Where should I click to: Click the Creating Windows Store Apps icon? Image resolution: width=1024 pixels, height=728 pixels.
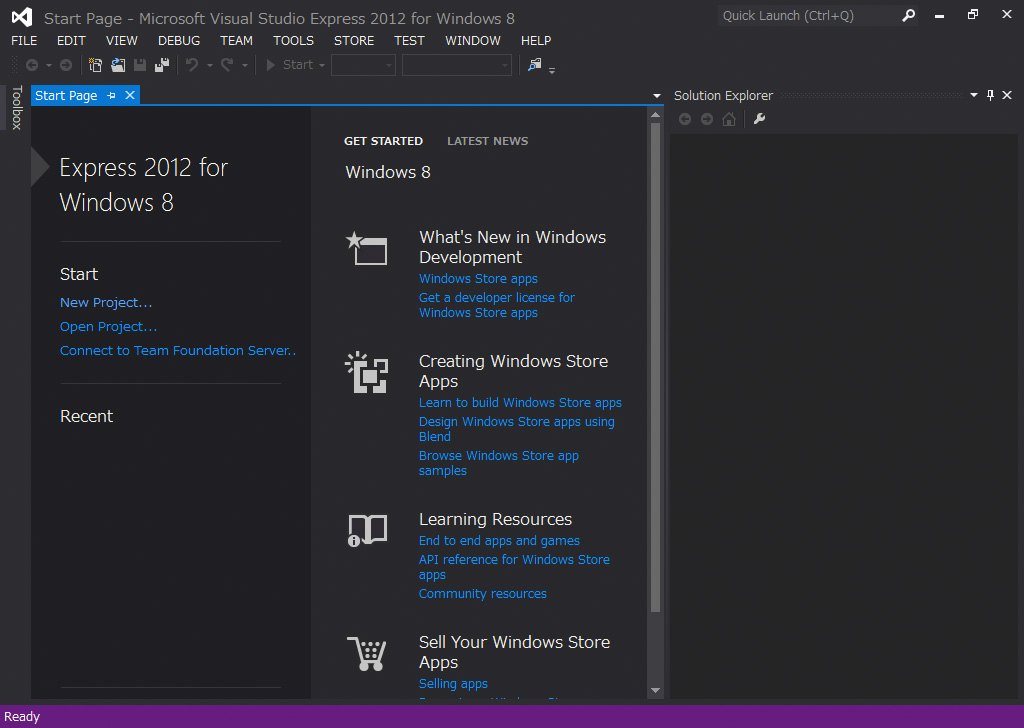point(366,372)
